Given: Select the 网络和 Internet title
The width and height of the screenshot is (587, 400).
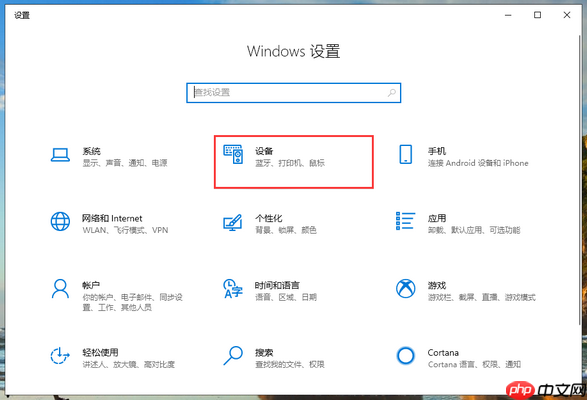Looking at the screenshot, I should (x=112, y=218).
